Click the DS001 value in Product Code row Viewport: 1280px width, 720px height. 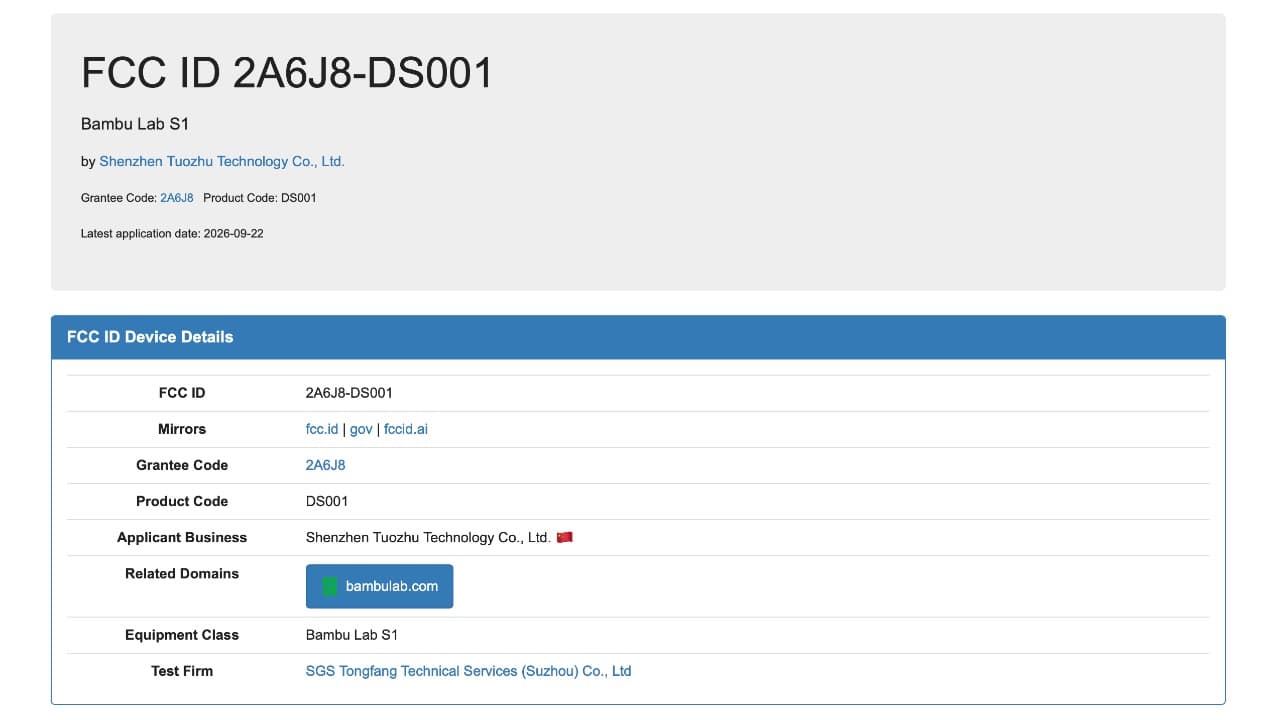[327, 501]
